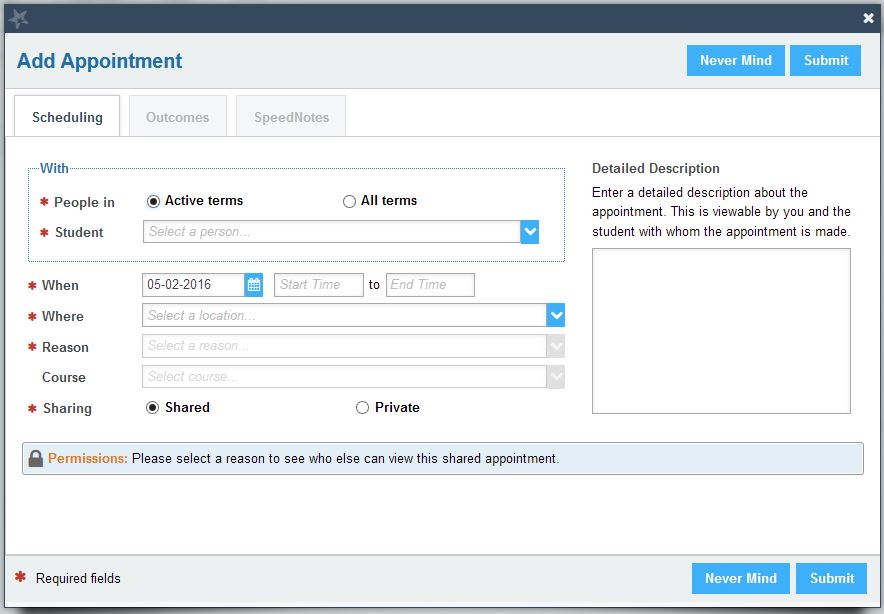
Task: Switch to the Outcomes tab
Action: point(177,116)
